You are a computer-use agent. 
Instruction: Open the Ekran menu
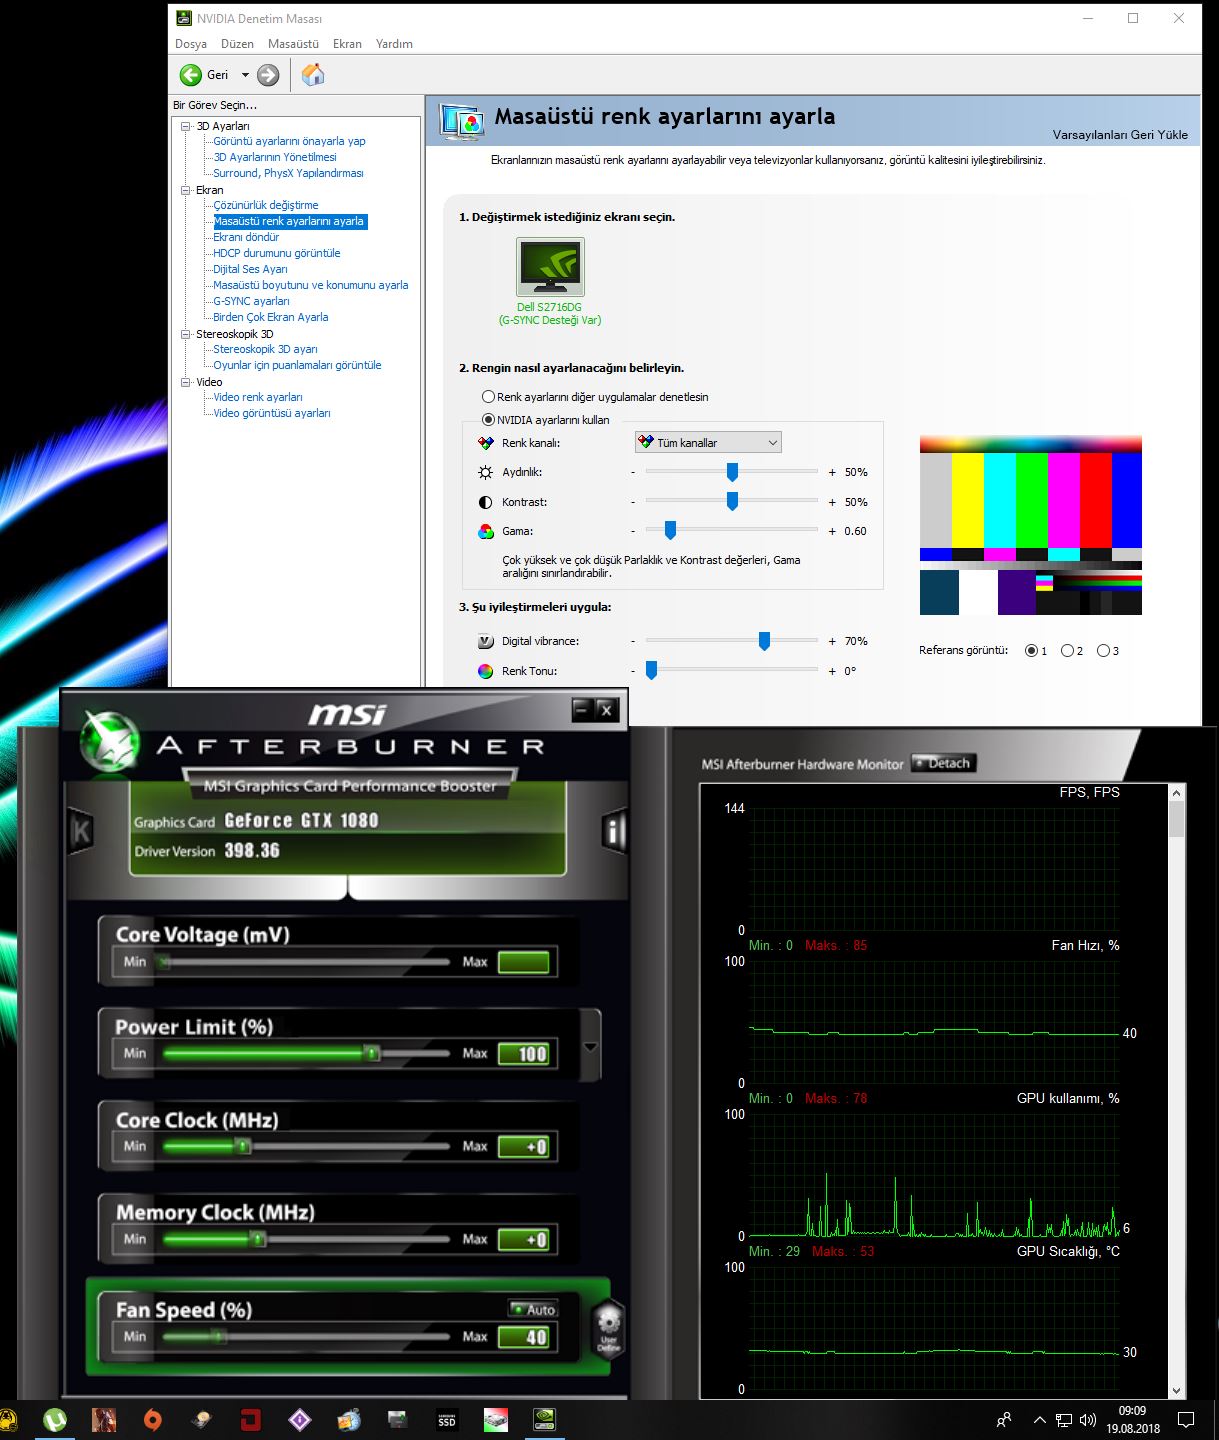[347, 44]
